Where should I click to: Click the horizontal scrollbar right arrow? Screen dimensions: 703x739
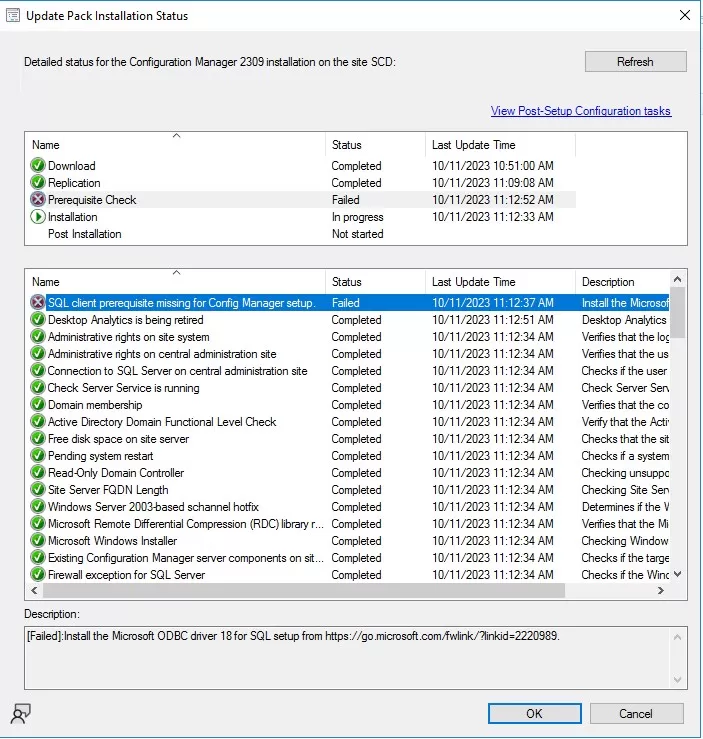click(661, 591)
